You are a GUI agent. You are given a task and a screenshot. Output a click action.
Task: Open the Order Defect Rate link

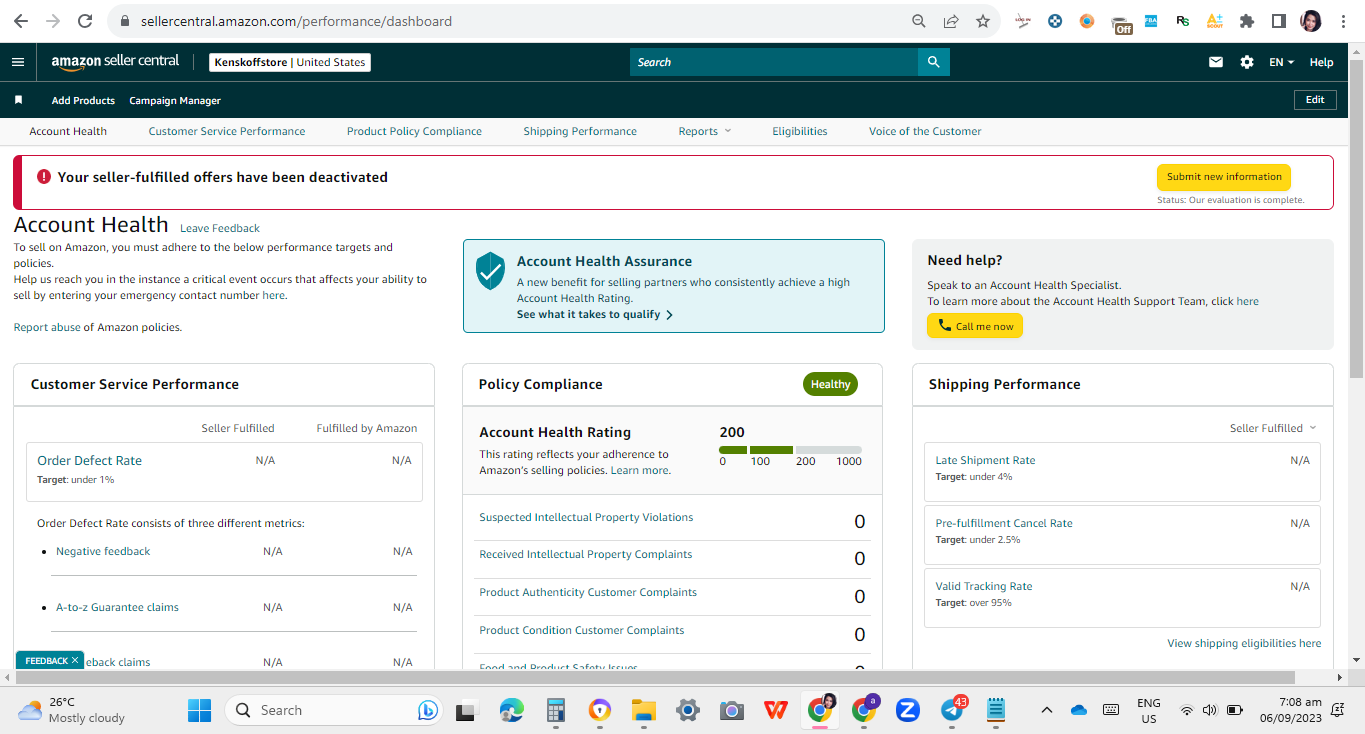click(x=89, y=460)
